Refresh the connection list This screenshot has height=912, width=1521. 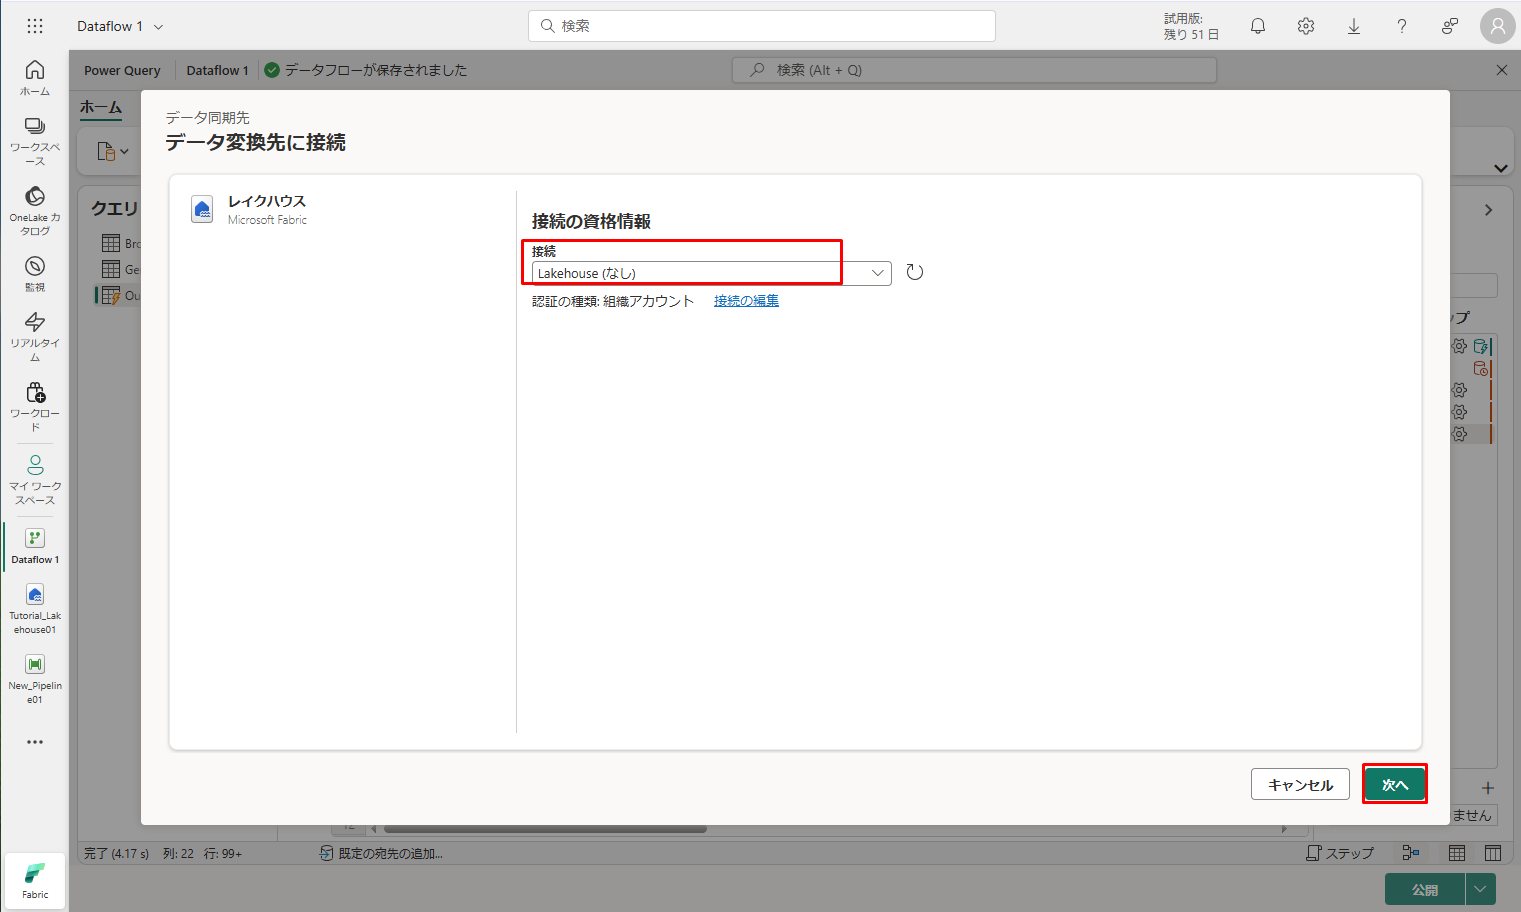914,272
